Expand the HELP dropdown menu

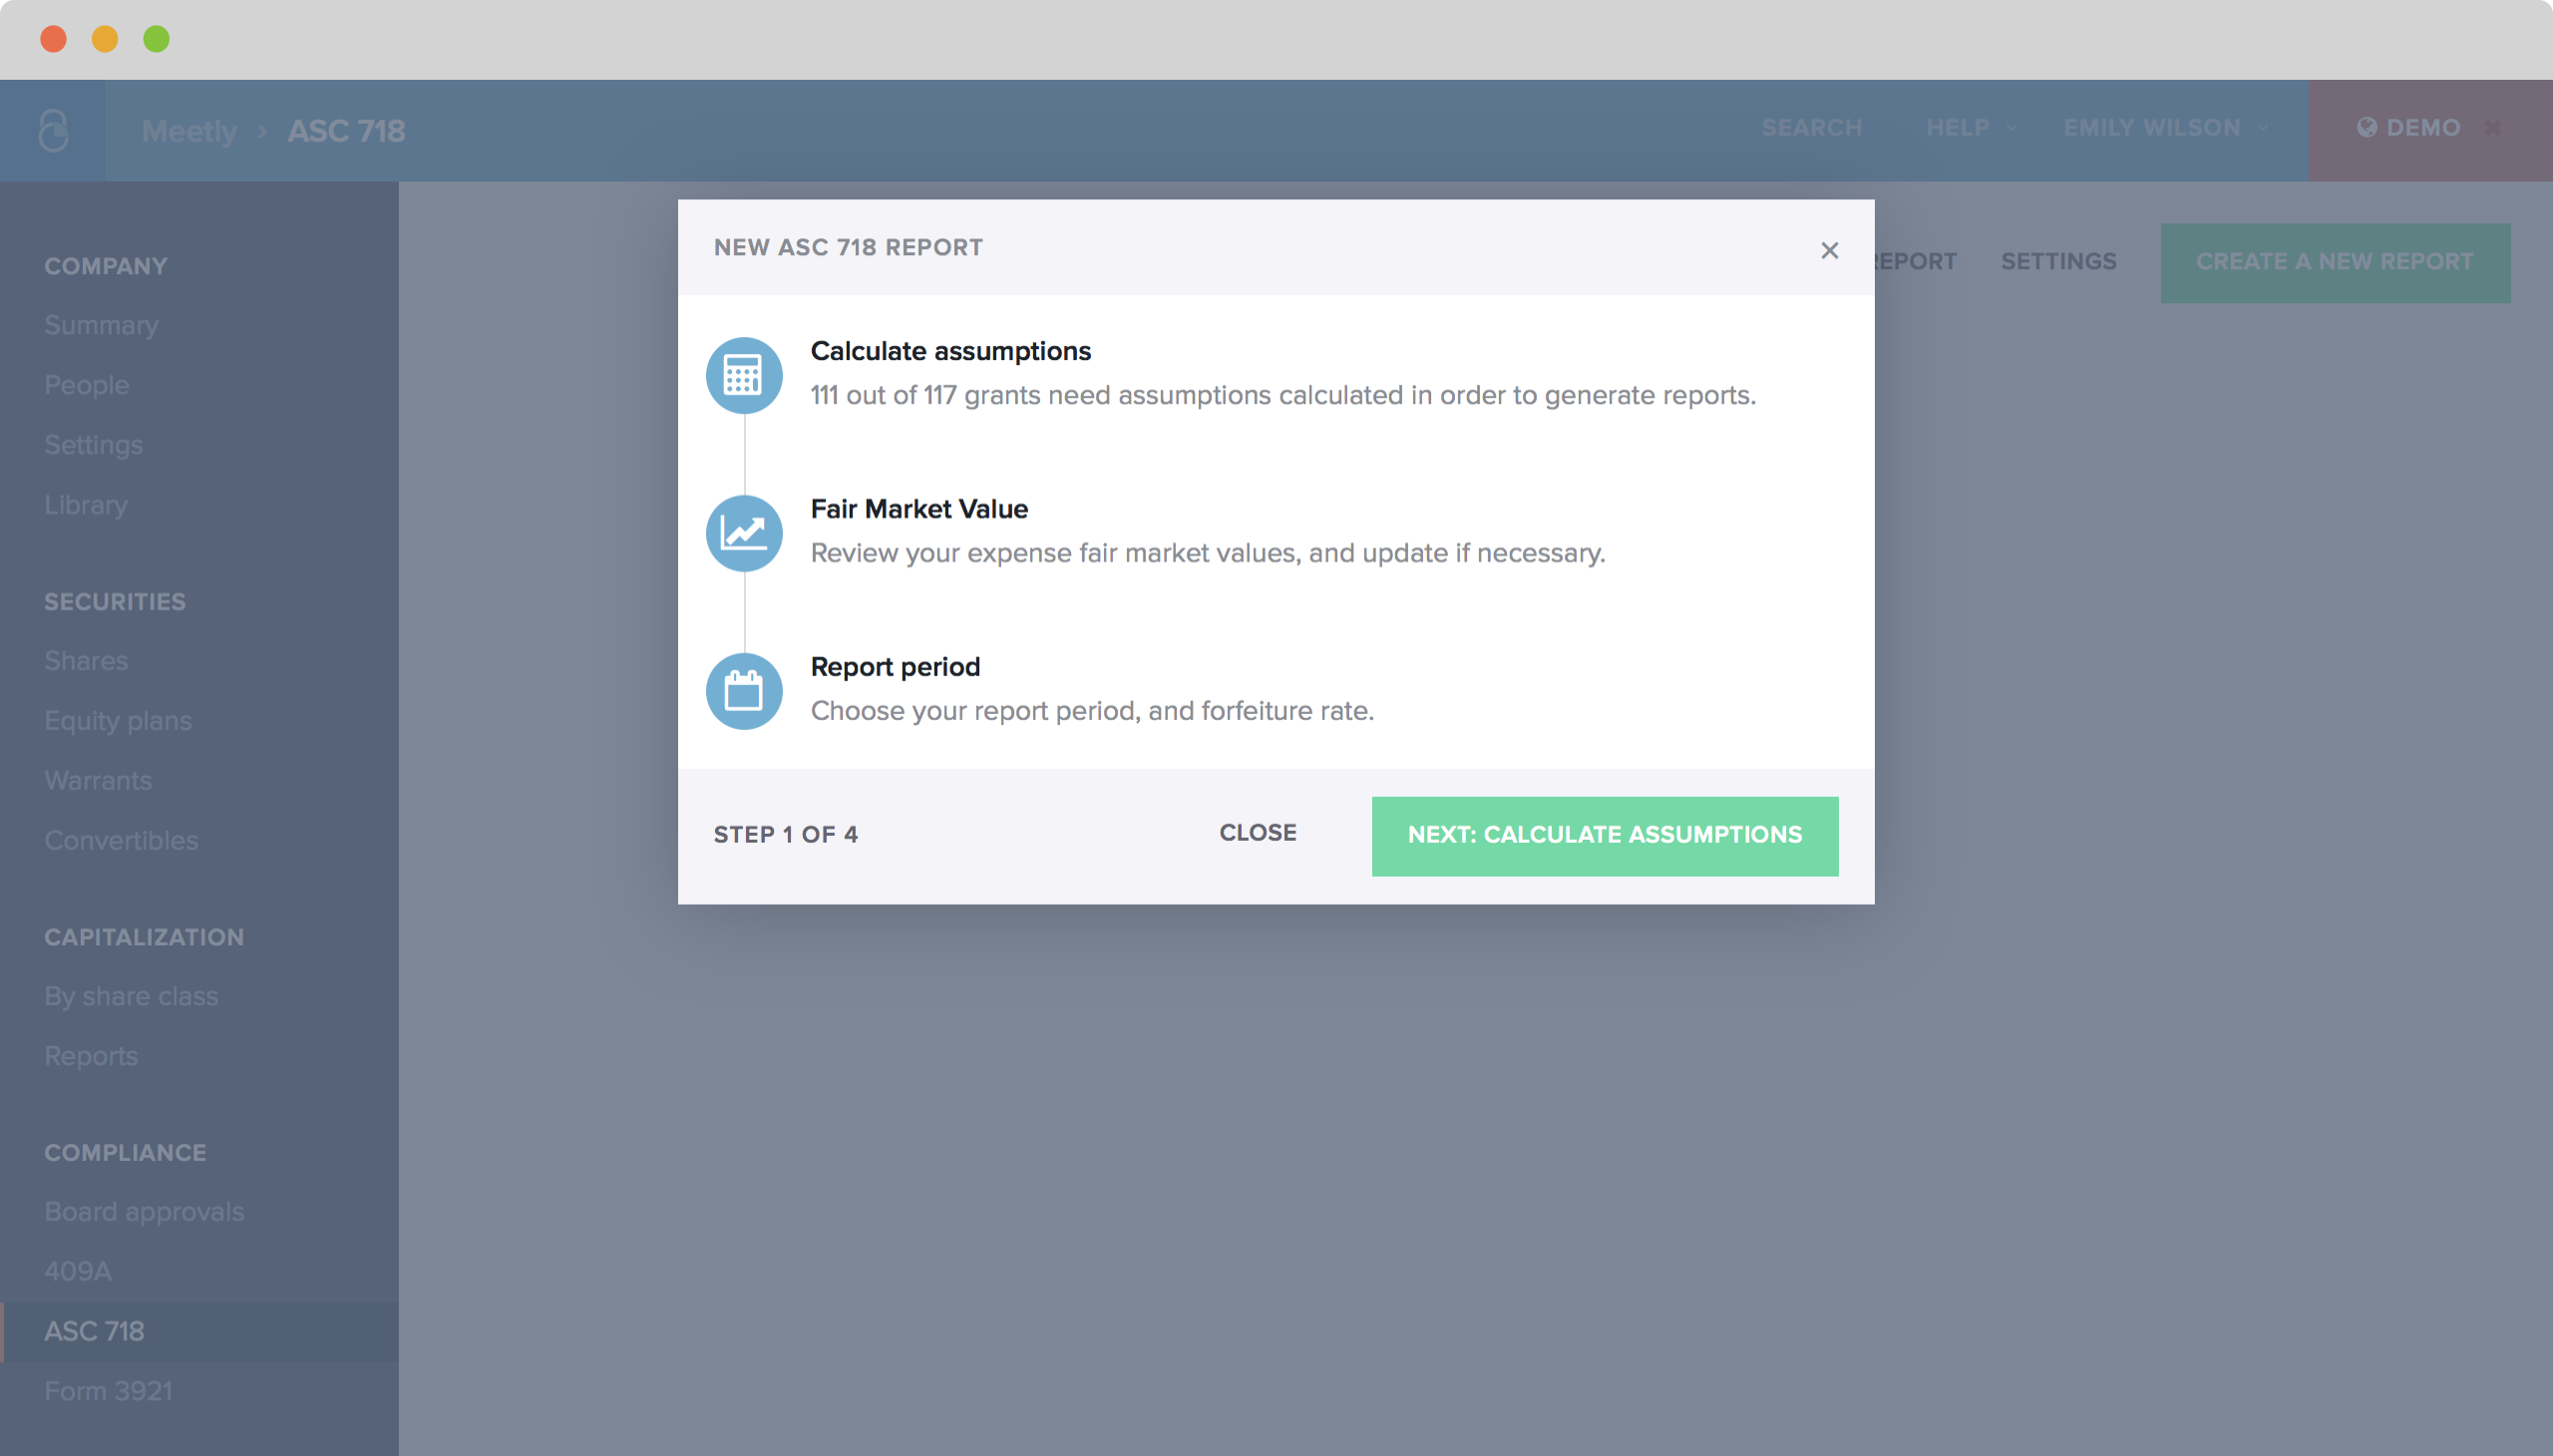pos(1970,128)
